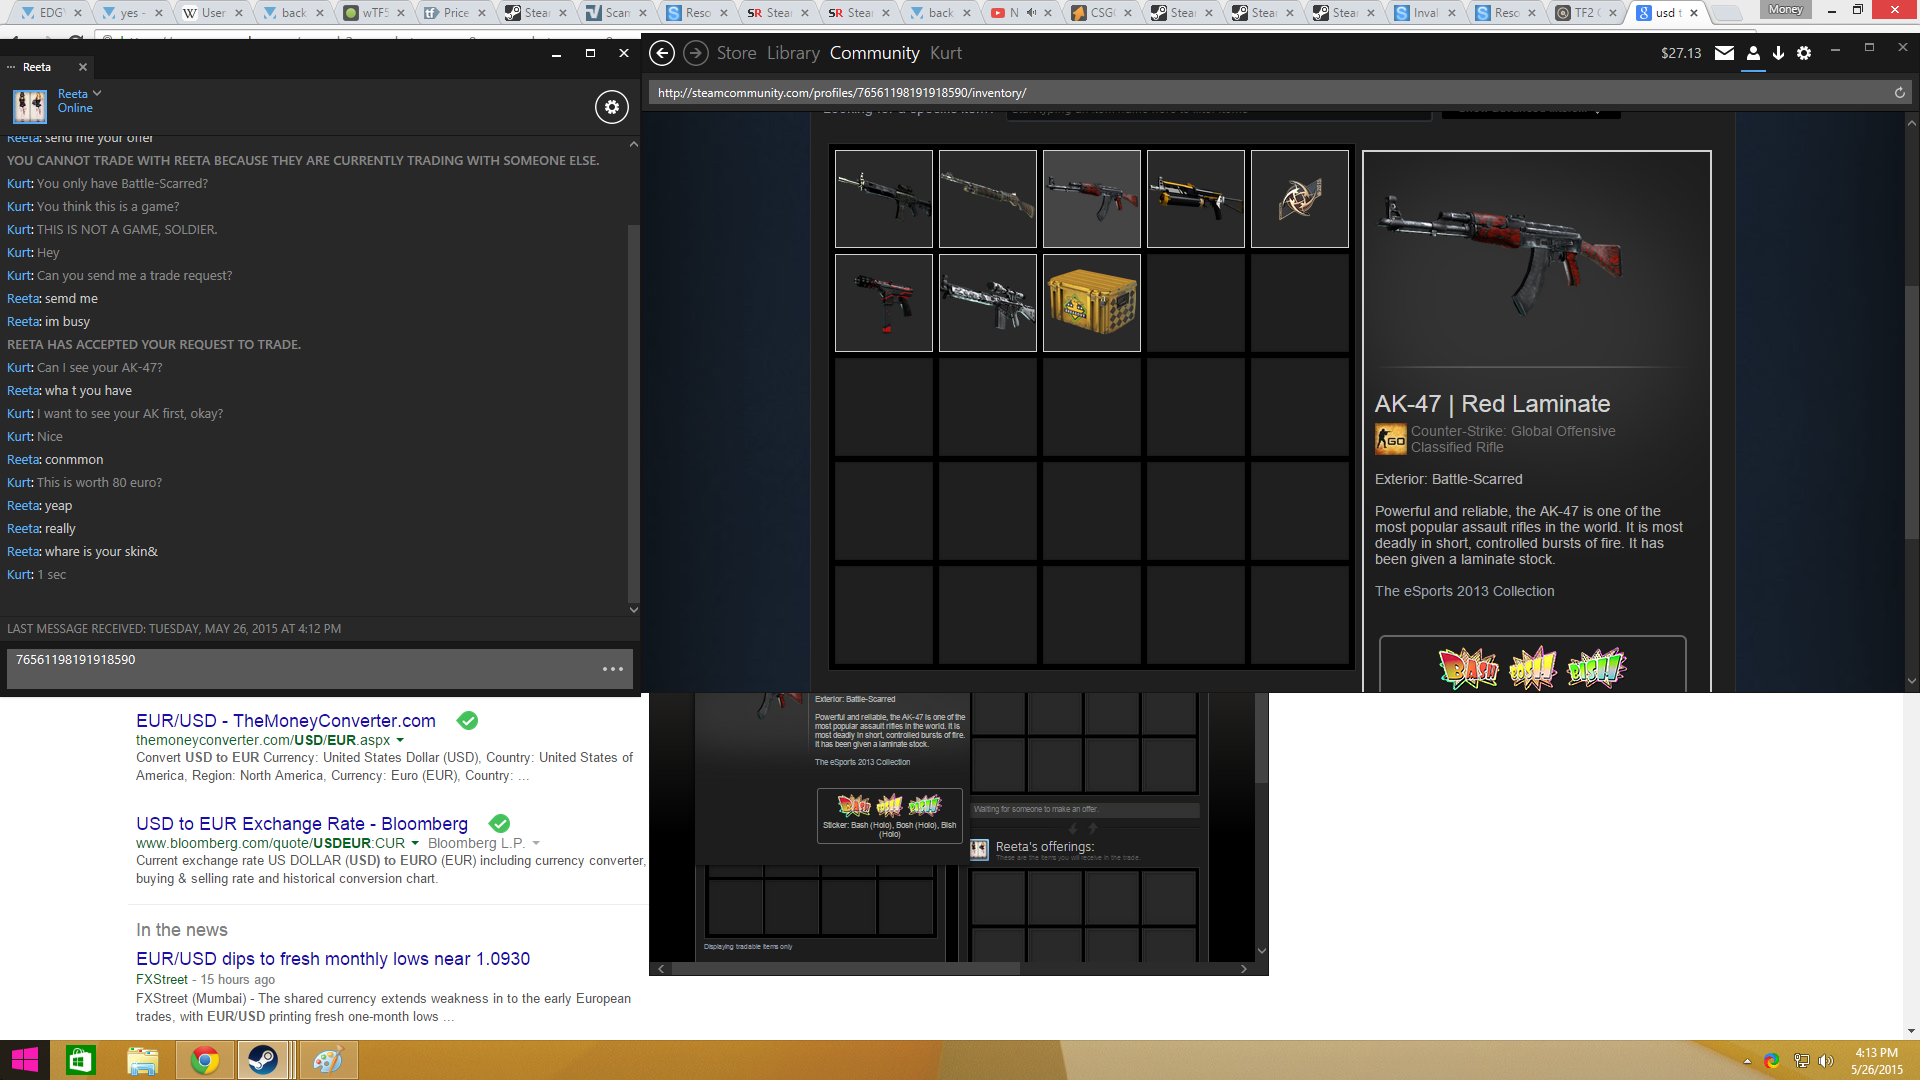This screenshot has height=1080, width=1920.
Task: Select the yellow weapon case item
Action: [x=1091, y=303]
